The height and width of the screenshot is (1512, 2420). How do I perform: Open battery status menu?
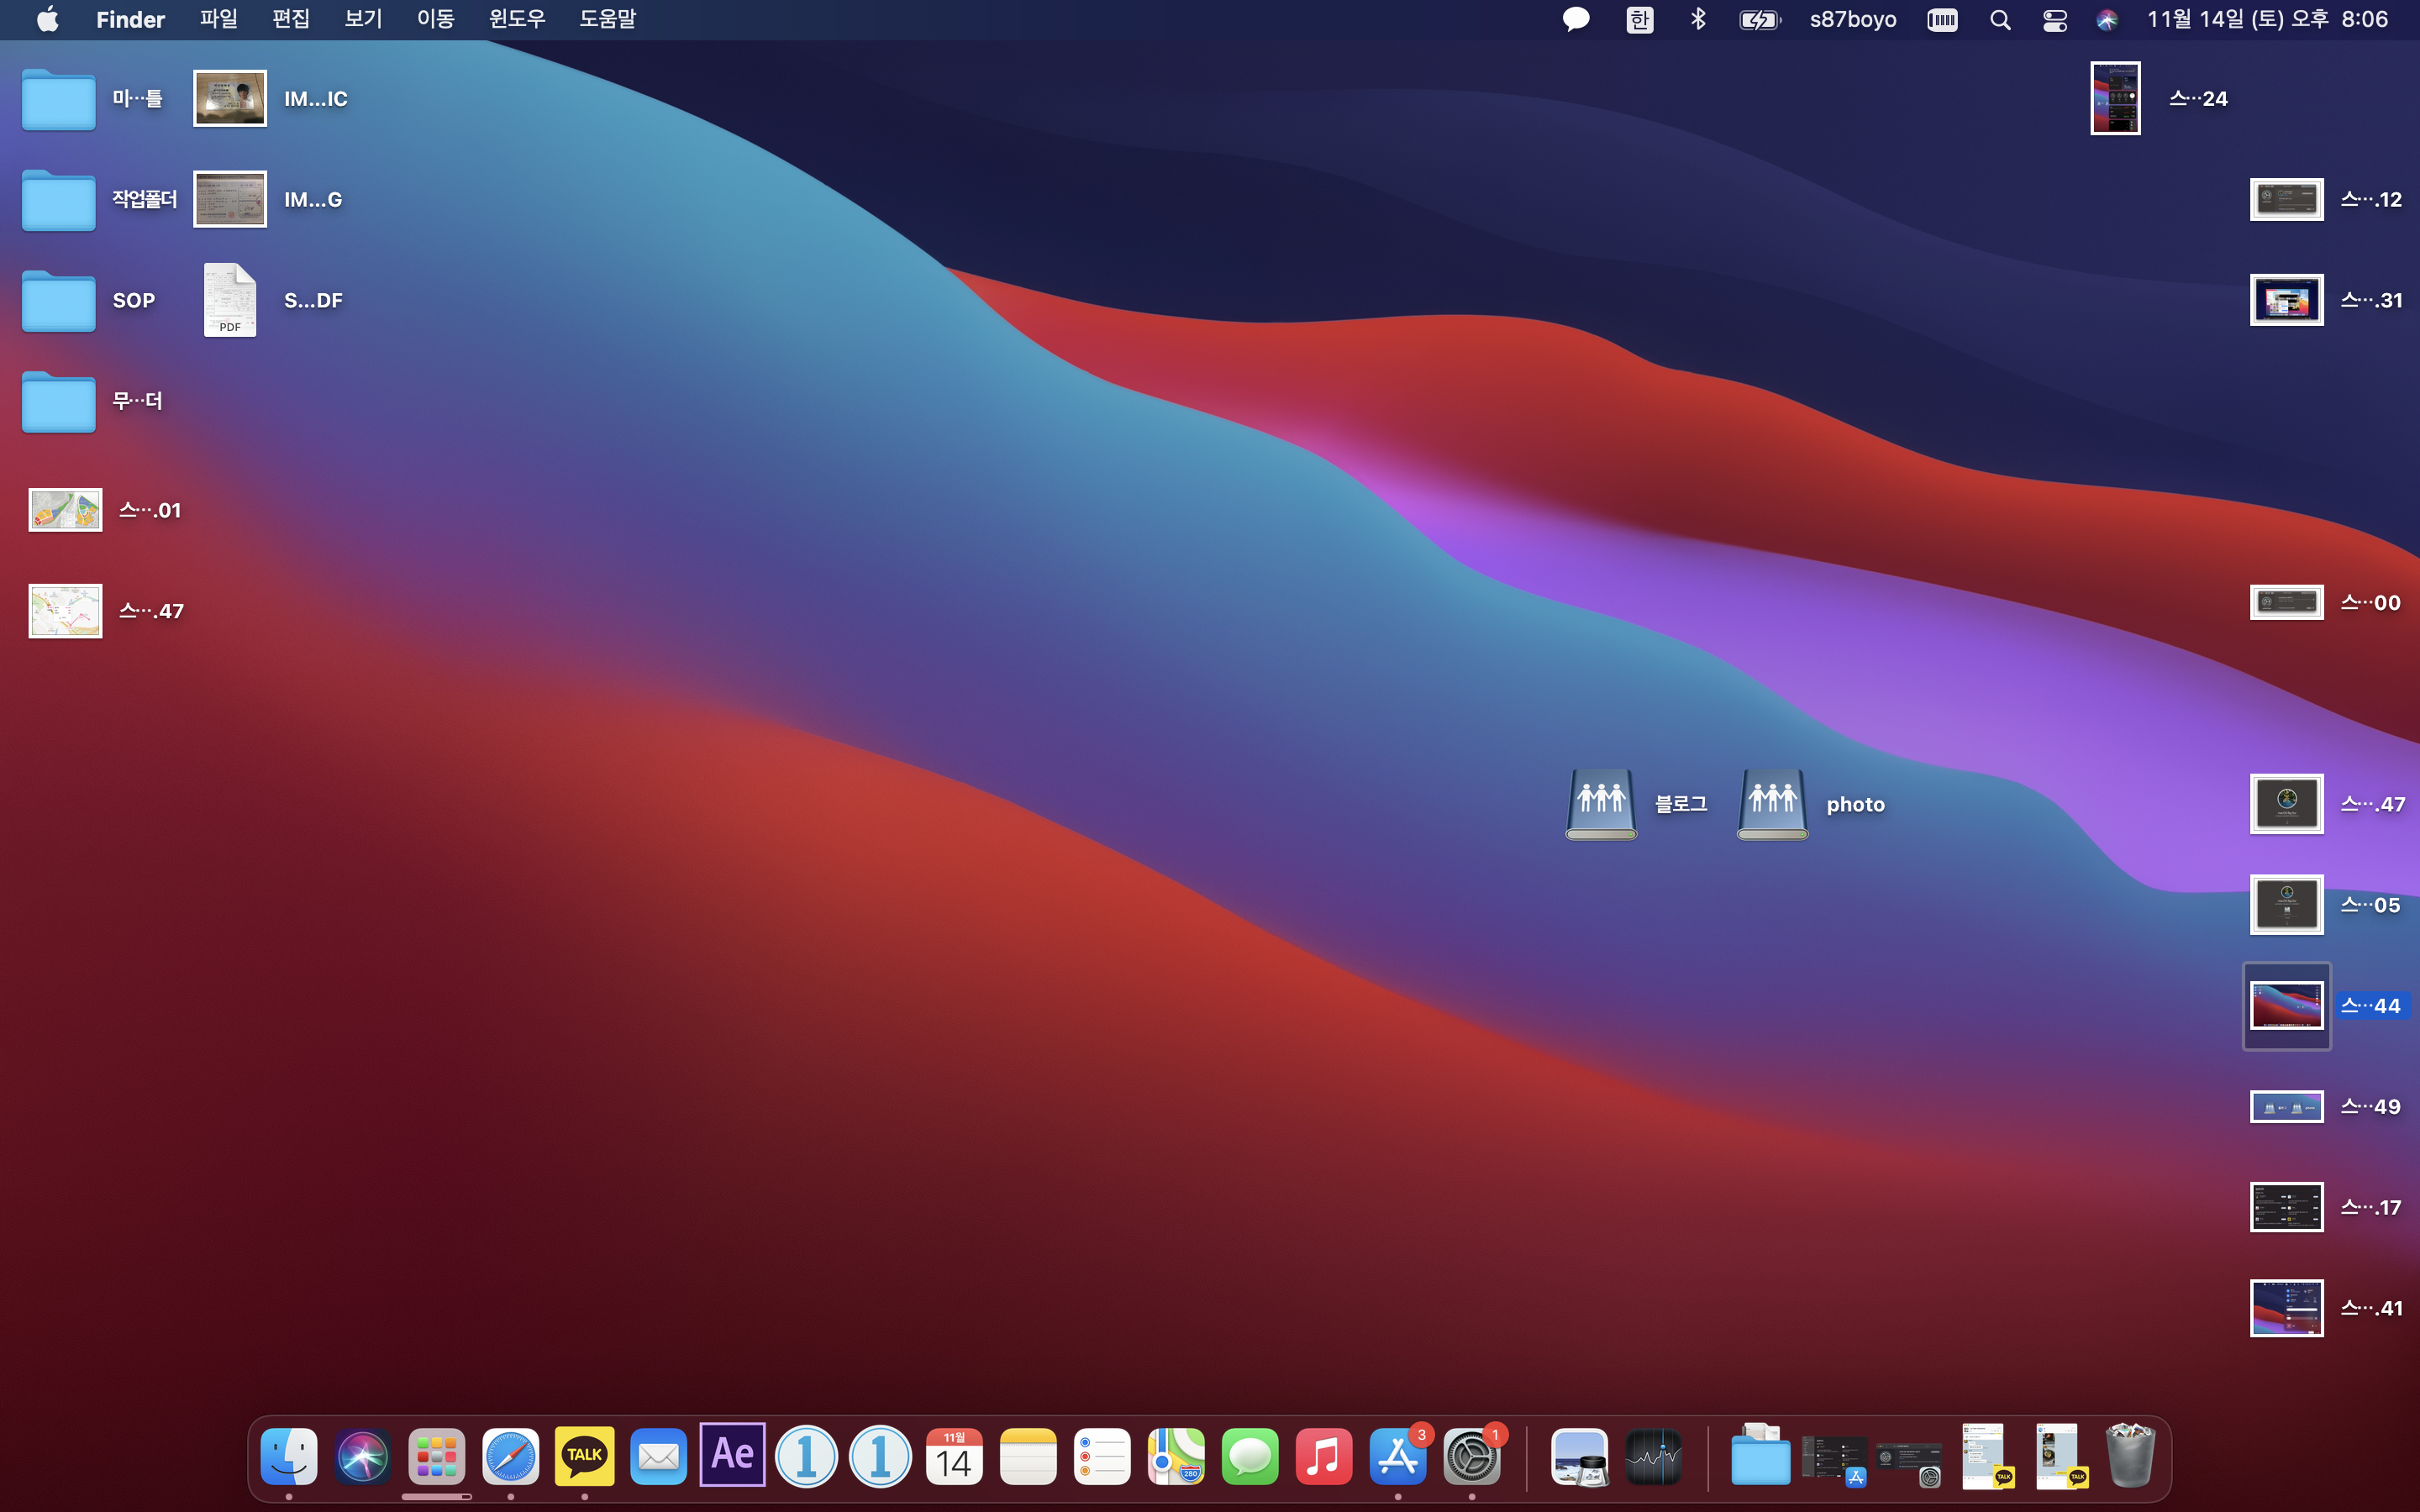(x=1759, y=20)
